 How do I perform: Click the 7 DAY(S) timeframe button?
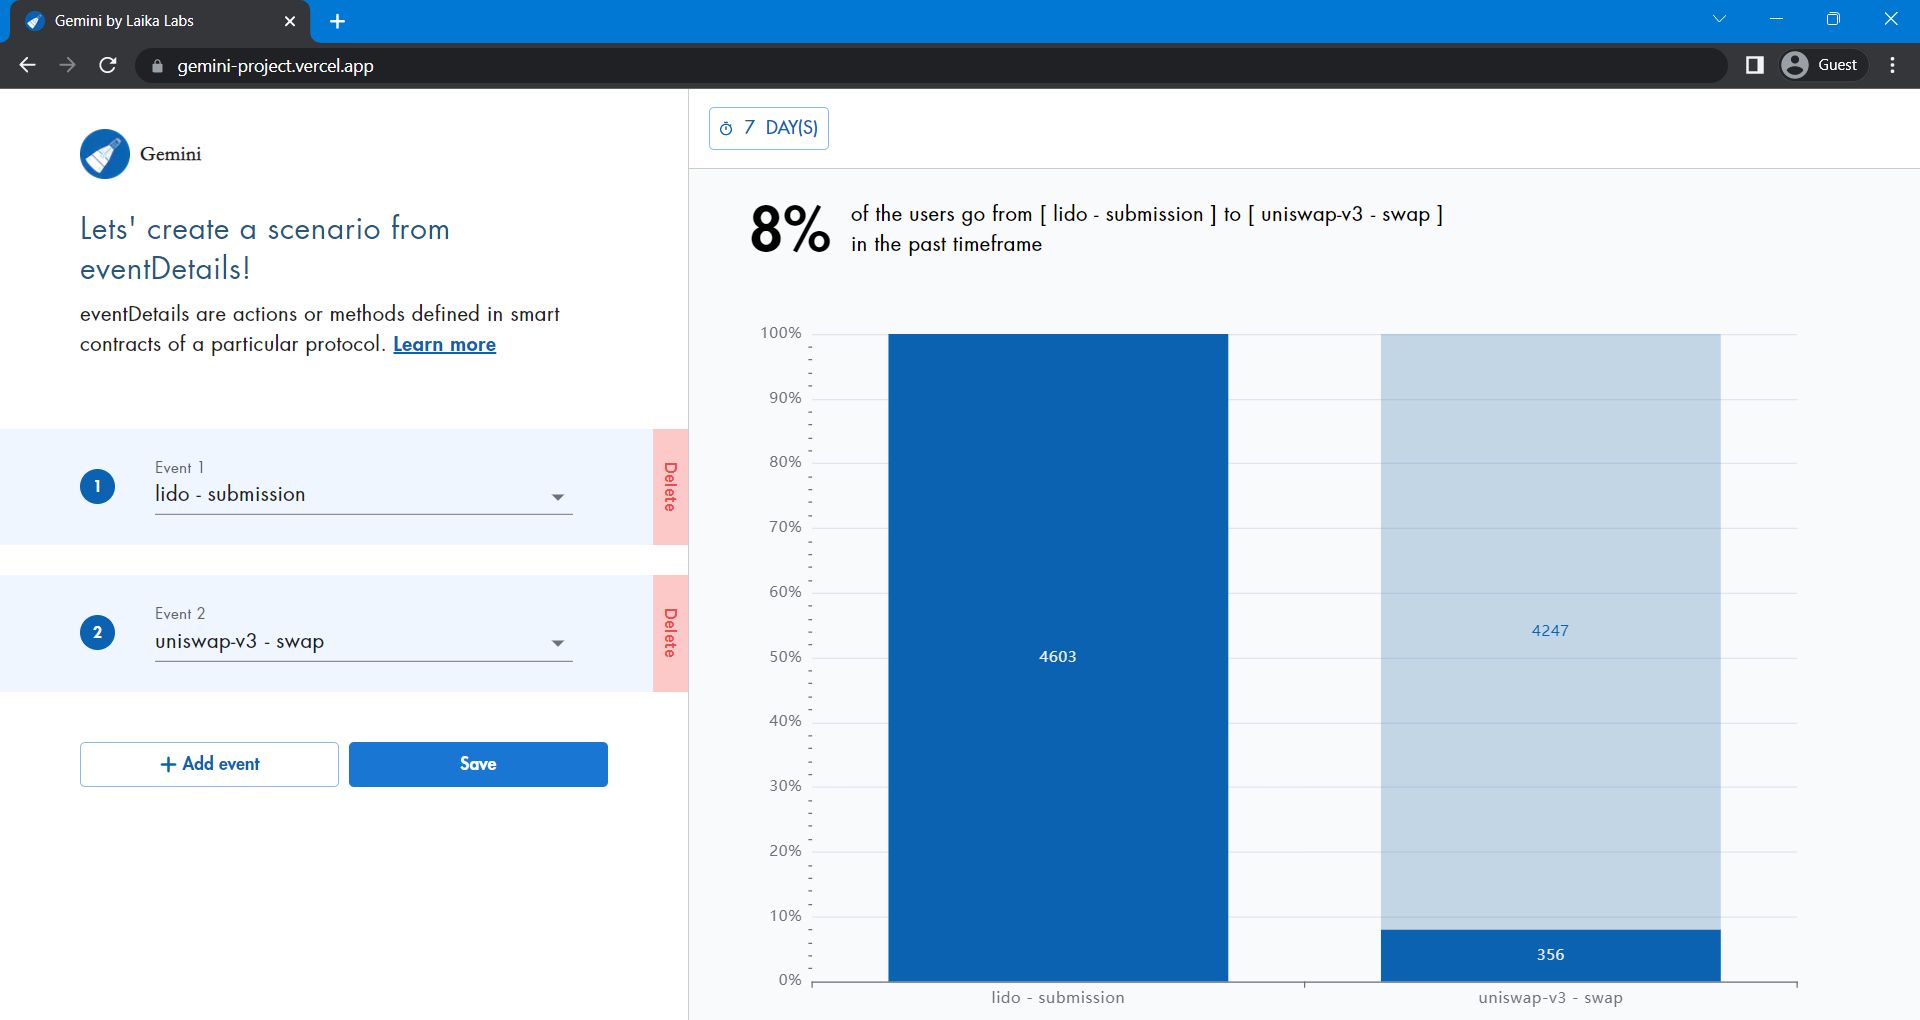point(768,128)
